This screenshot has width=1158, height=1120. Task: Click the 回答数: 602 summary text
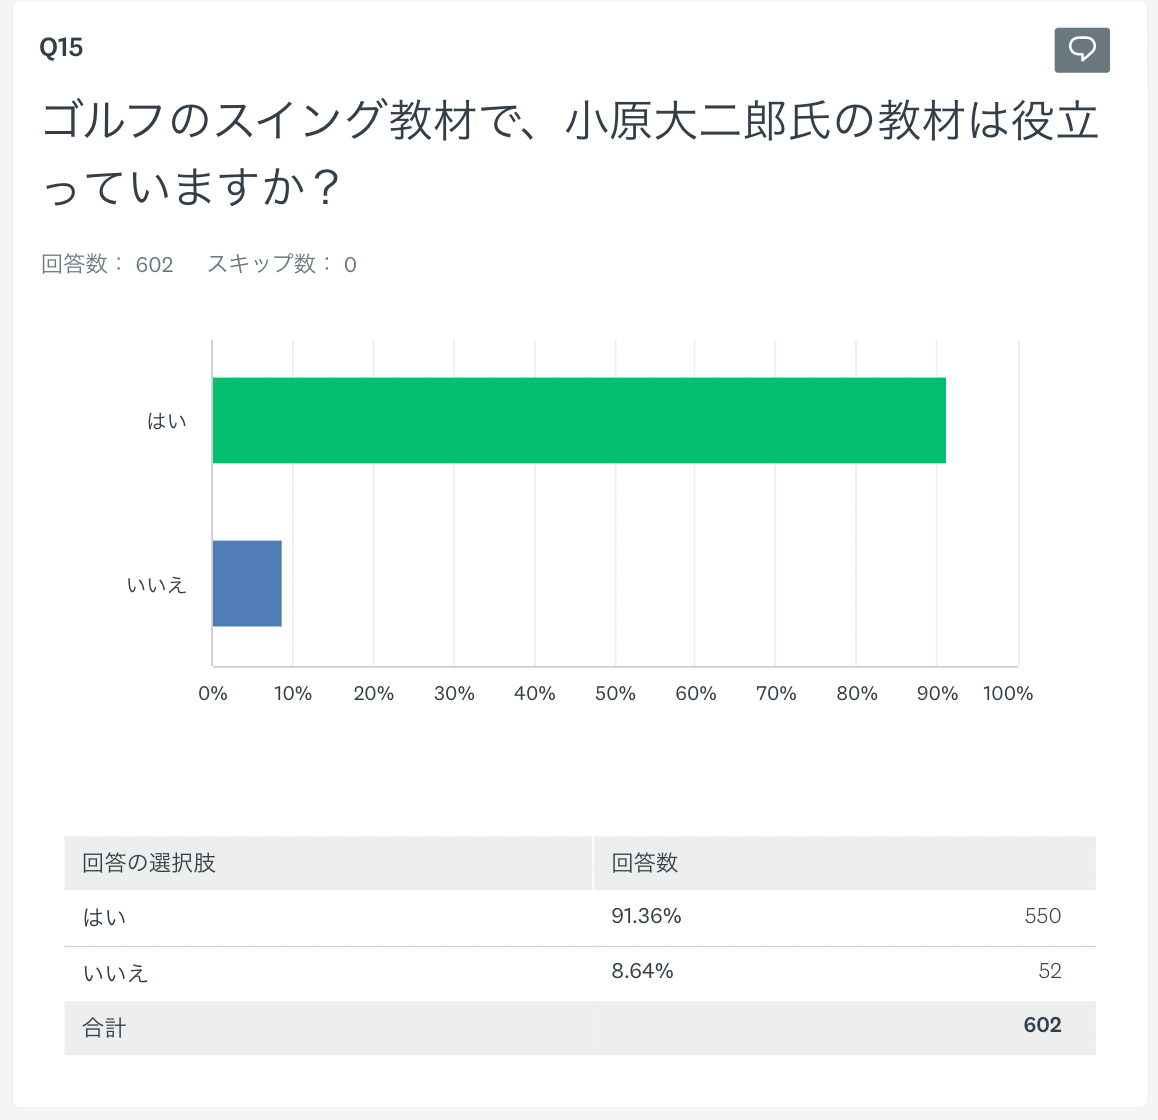107,264
